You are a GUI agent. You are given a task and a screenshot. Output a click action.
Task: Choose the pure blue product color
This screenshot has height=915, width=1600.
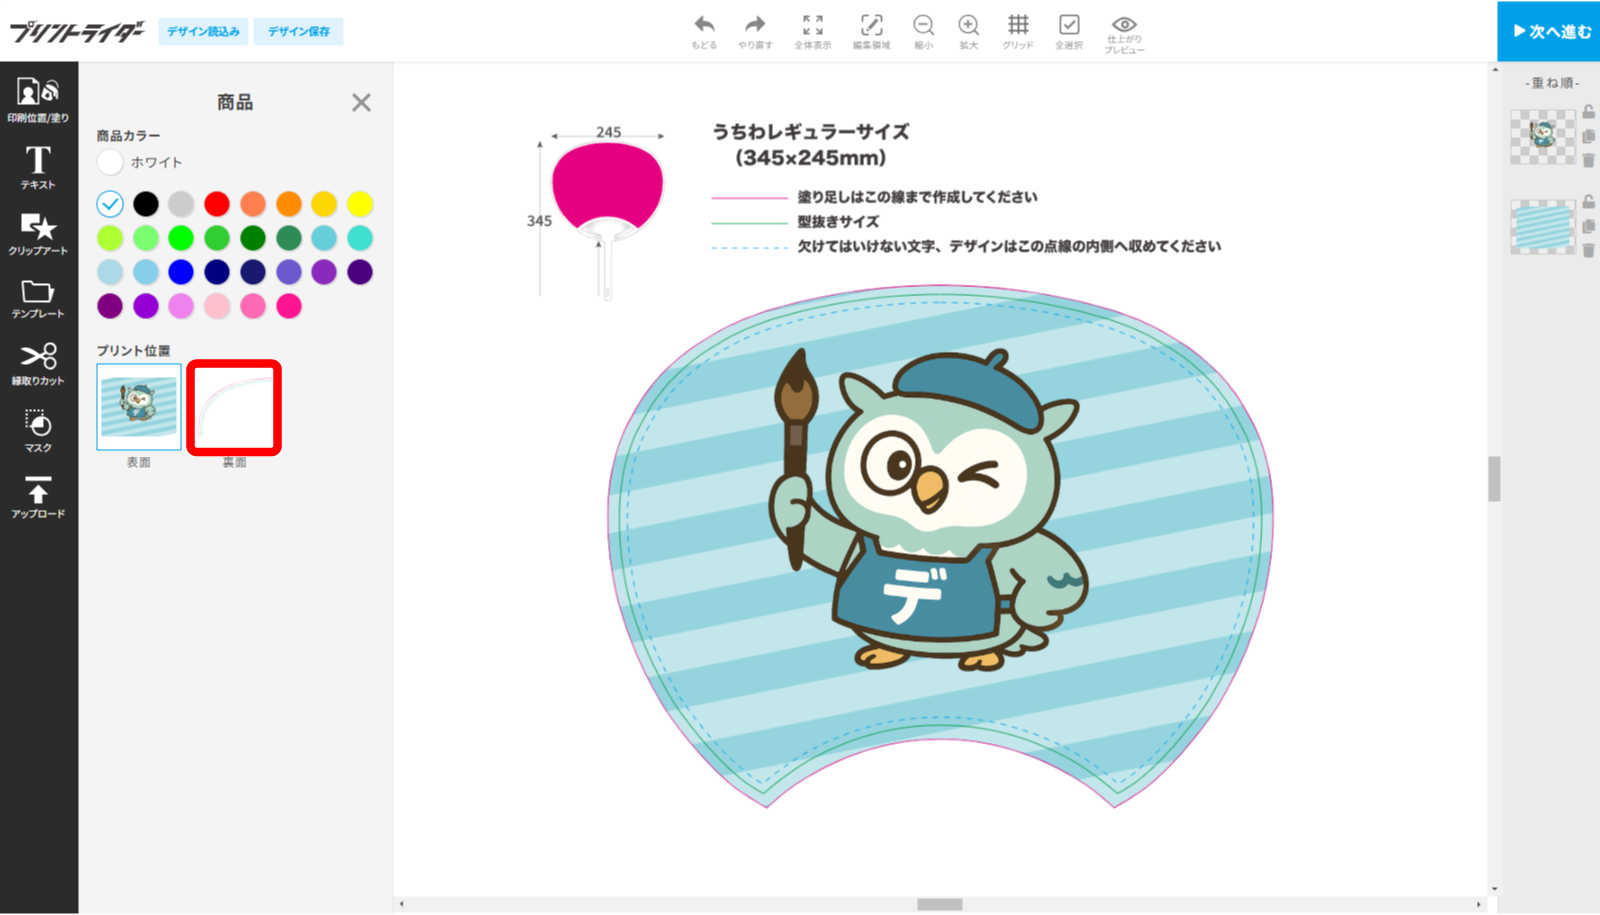pos(181,272)
